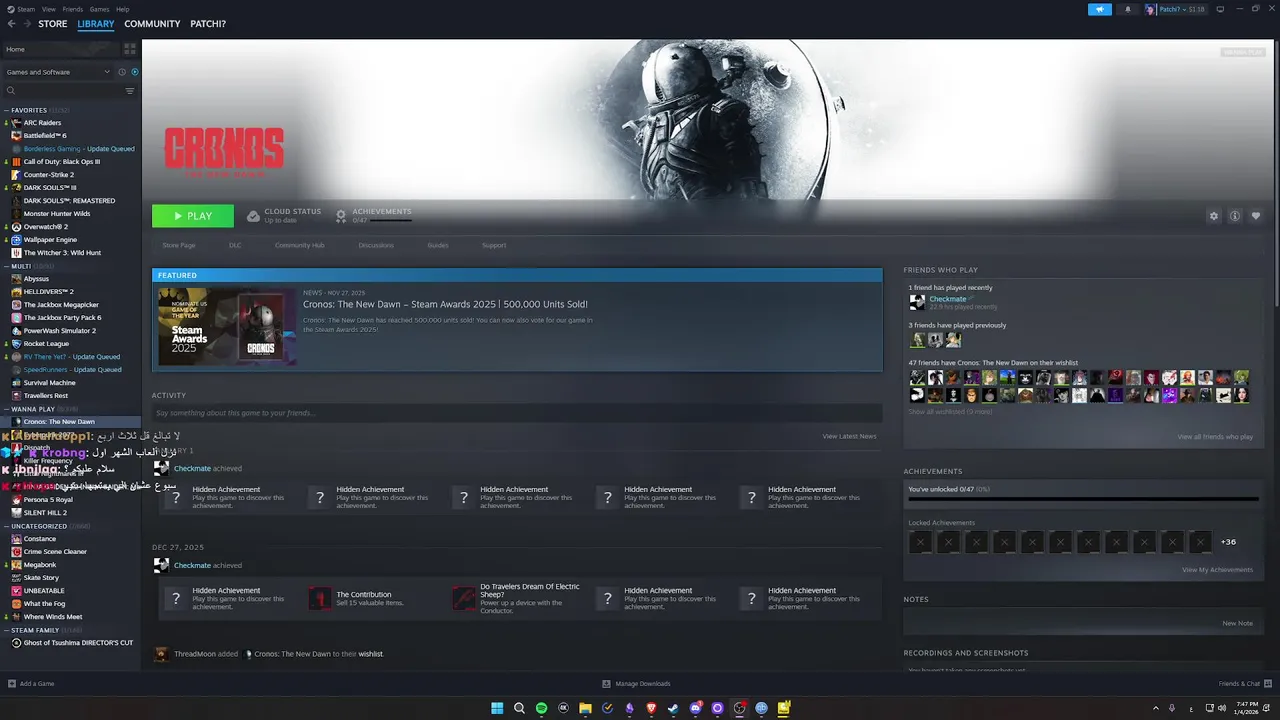Click New Note
Image resolution: width=1280 pixels, height=720 pixels.
[x=1237, y=623]
